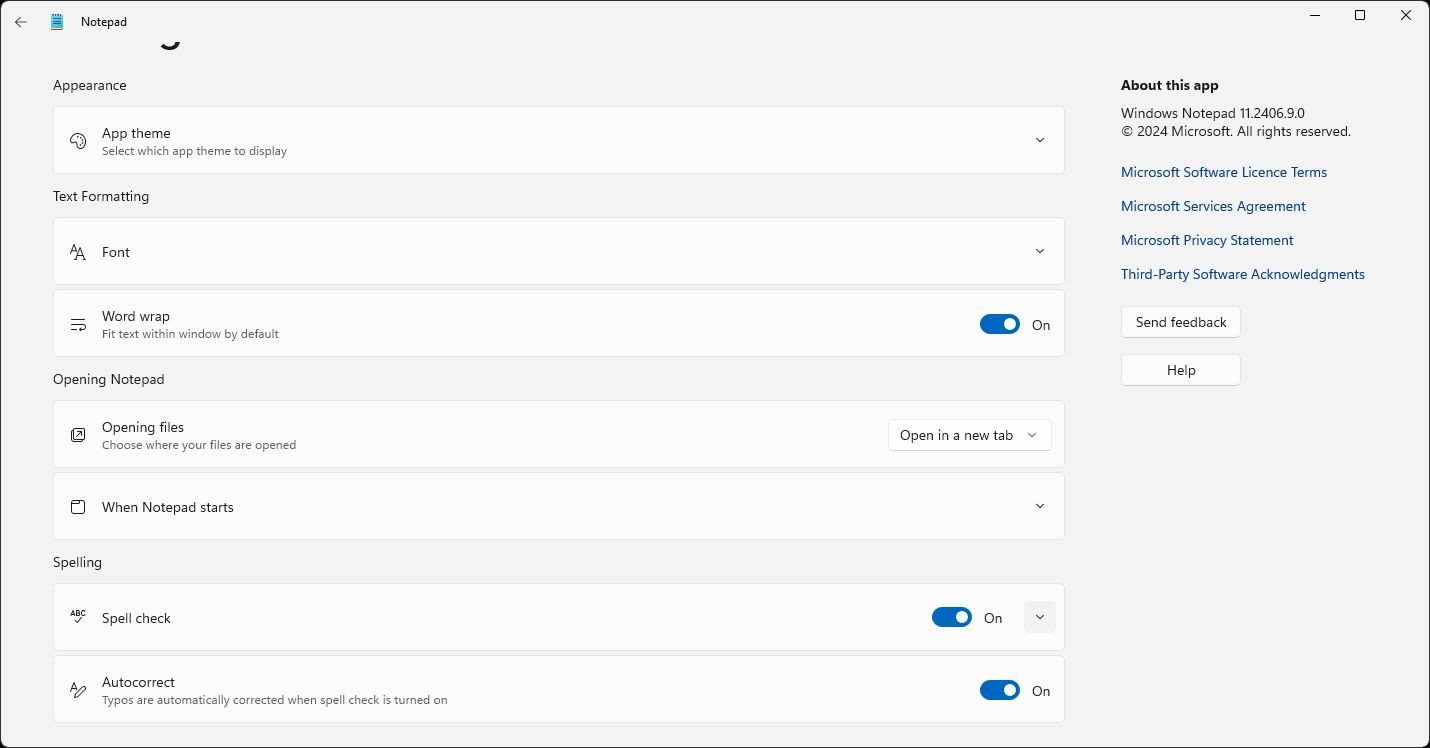The image size is (1430, 748).
Task: Click 'Windows Notepad 11.2406.9.0' version text
Action: tap(1213, 113)
